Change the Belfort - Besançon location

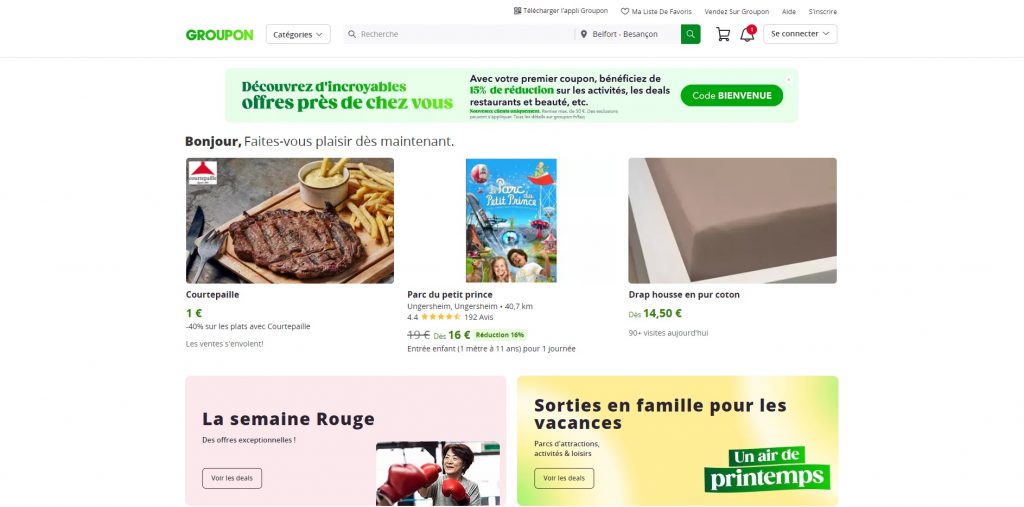tap(626, 34)
